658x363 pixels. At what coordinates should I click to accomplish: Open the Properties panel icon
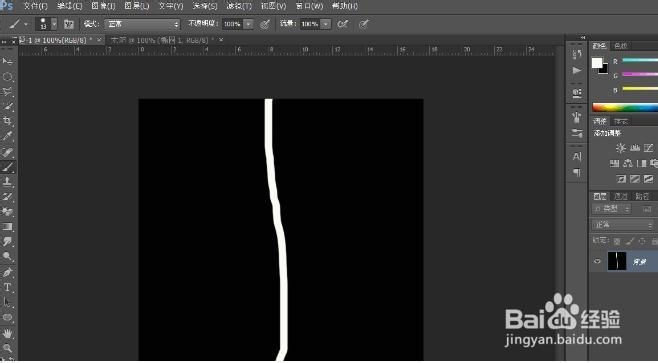(577, 93)
